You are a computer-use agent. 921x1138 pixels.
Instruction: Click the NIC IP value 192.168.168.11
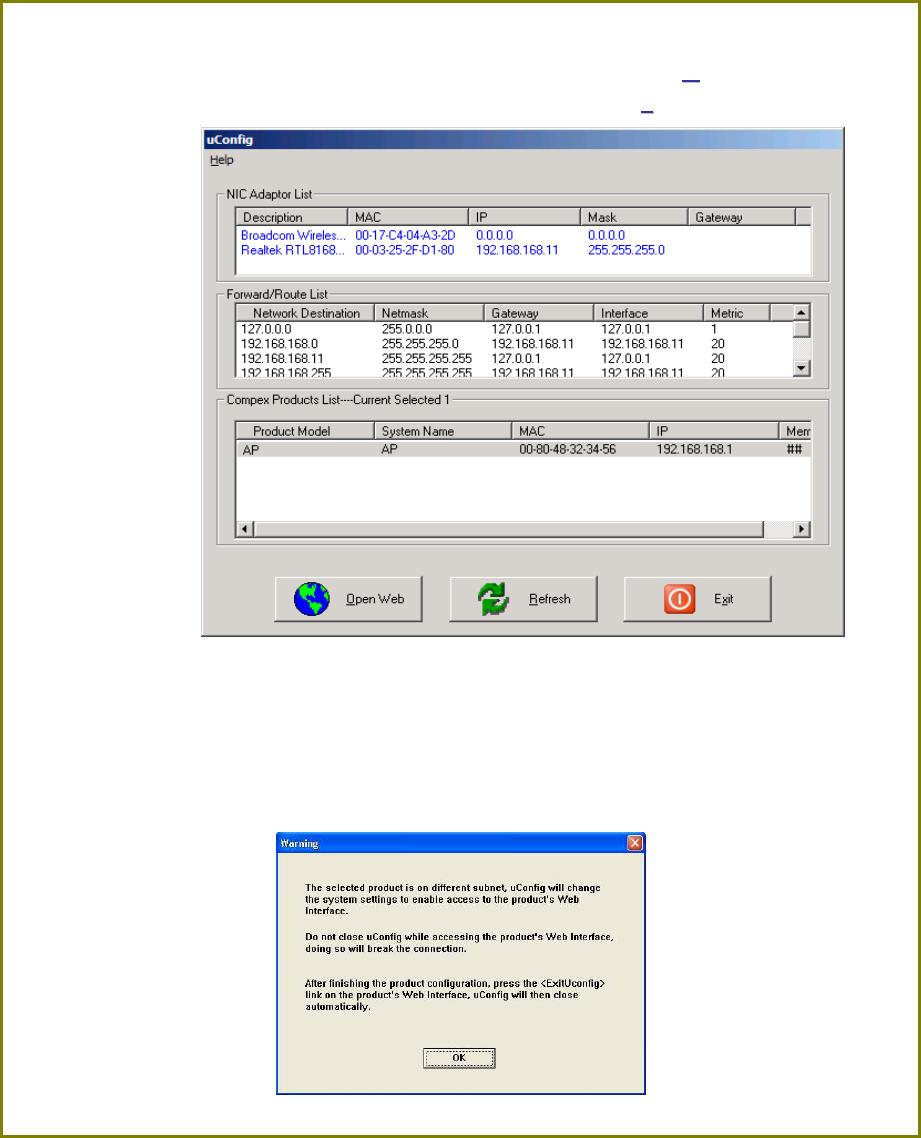(x=517, y=250)
